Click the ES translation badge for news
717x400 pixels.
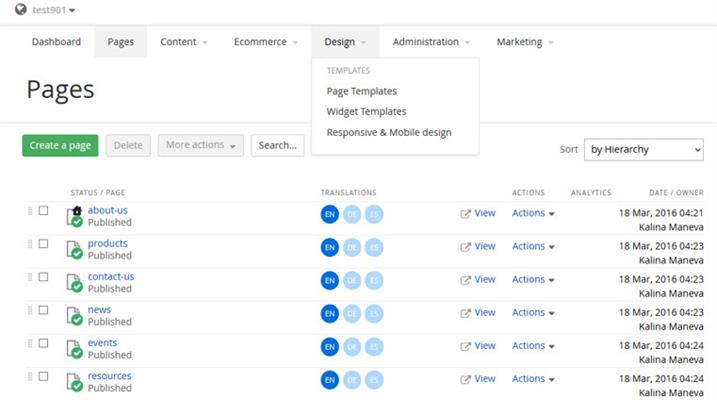pos(374,313)
